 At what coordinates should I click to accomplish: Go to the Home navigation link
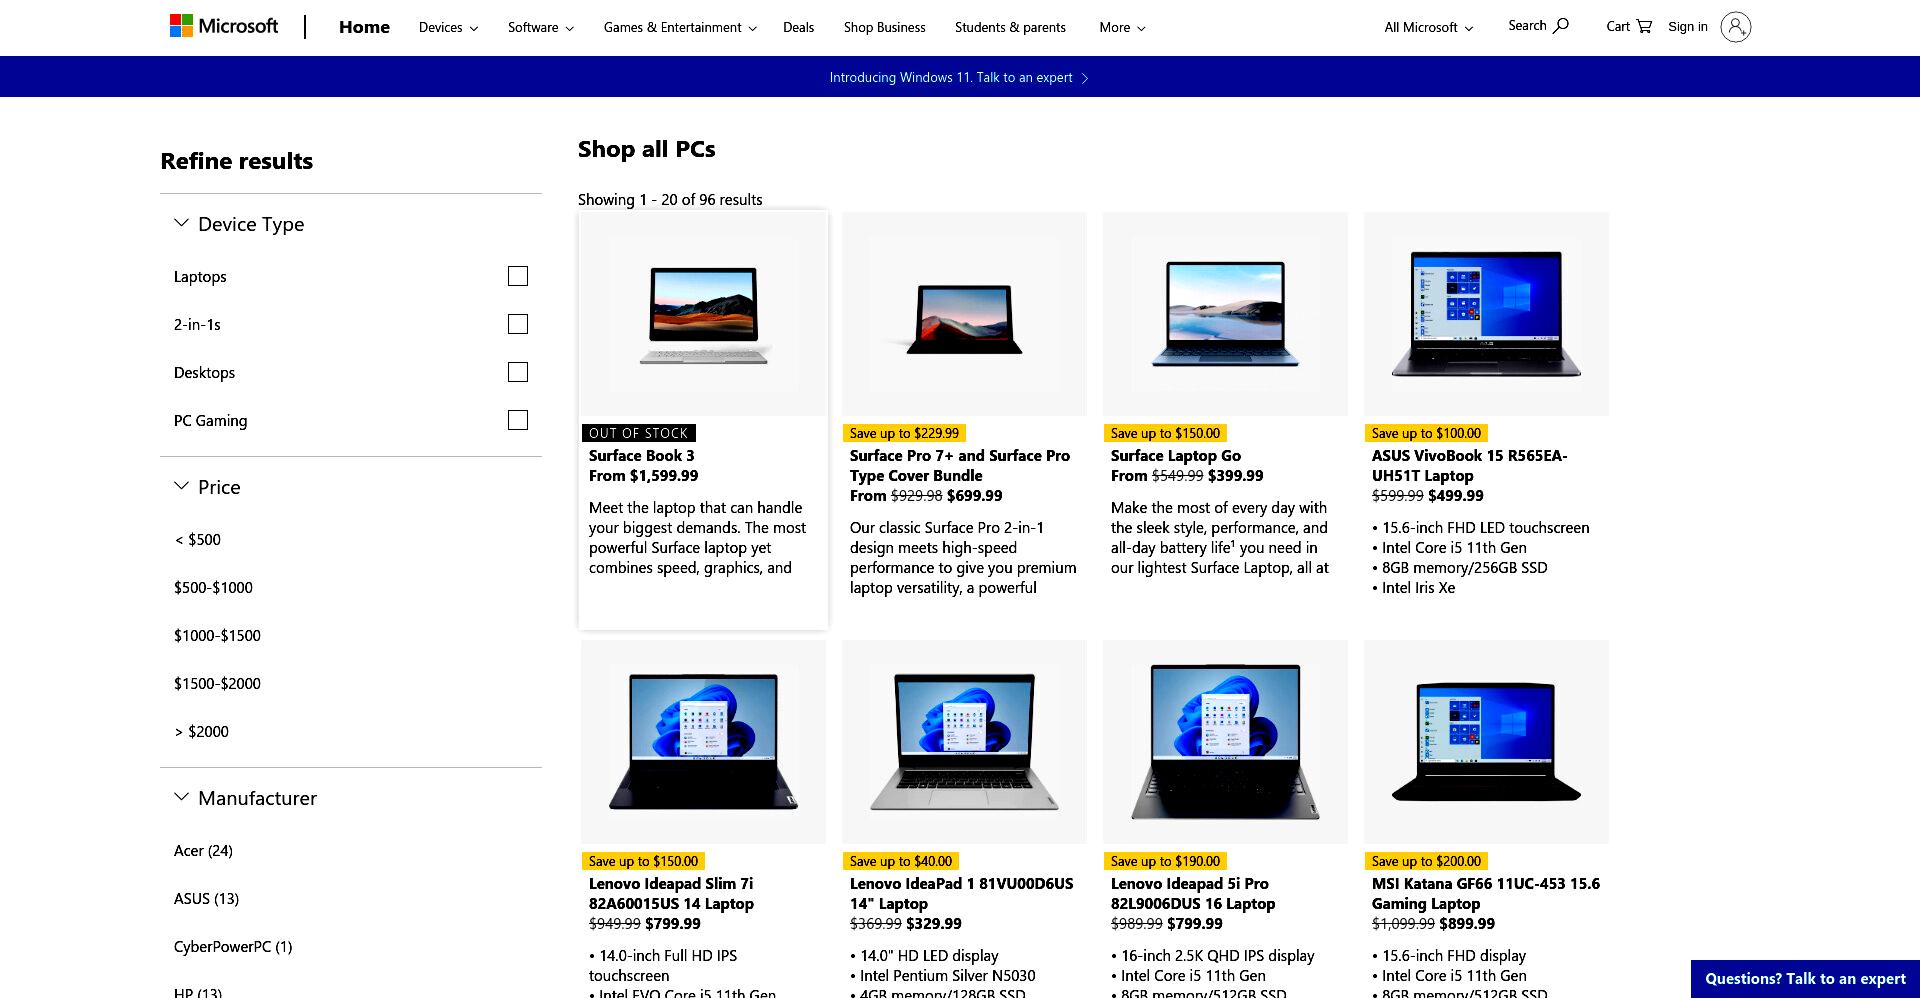364,27
